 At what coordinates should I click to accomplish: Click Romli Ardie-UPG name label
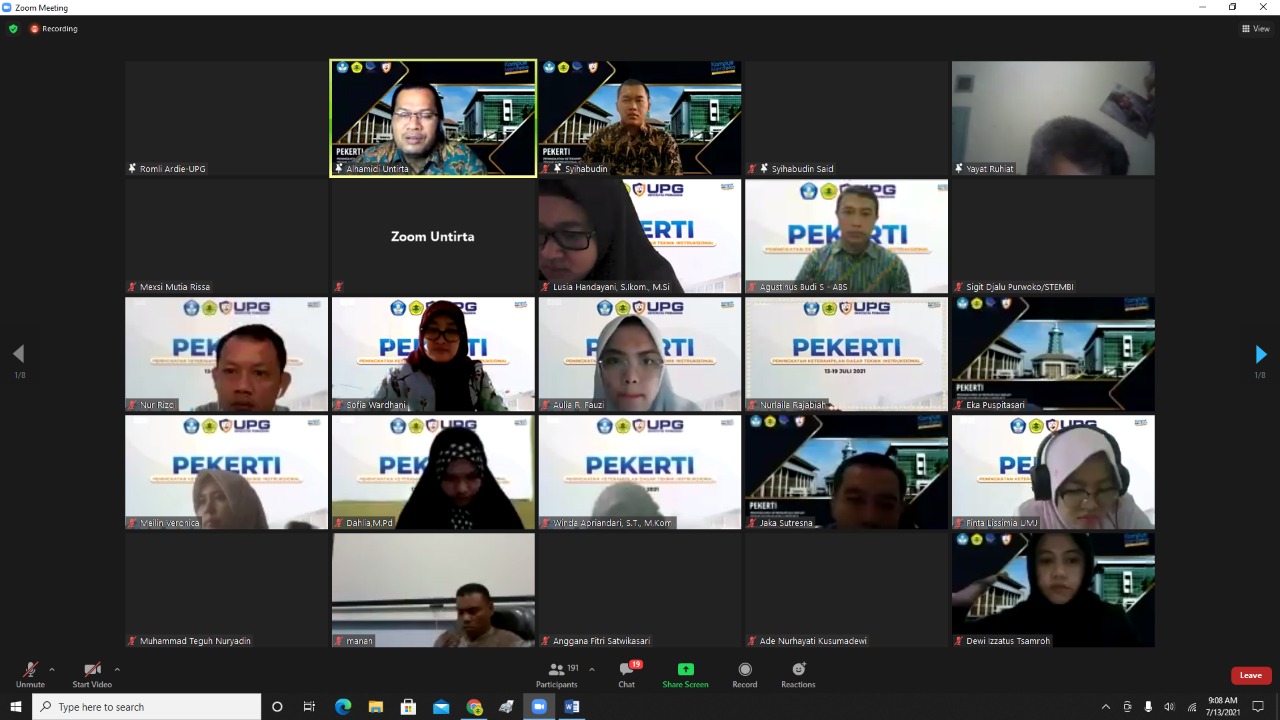click(x=172, y=169)
